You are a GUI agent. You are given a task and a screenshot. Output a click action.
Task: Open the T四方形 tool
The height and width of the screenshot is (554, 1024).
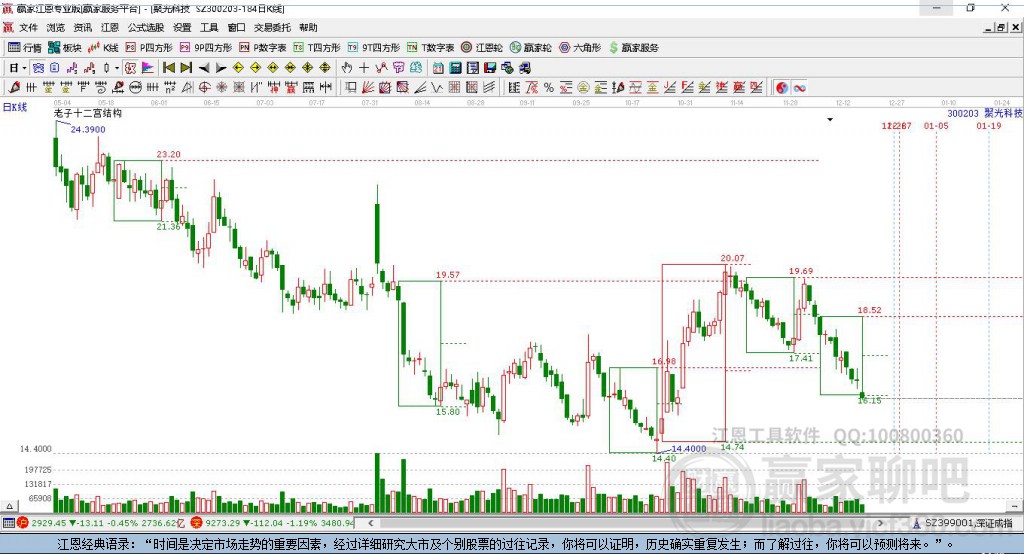(317, 48)
